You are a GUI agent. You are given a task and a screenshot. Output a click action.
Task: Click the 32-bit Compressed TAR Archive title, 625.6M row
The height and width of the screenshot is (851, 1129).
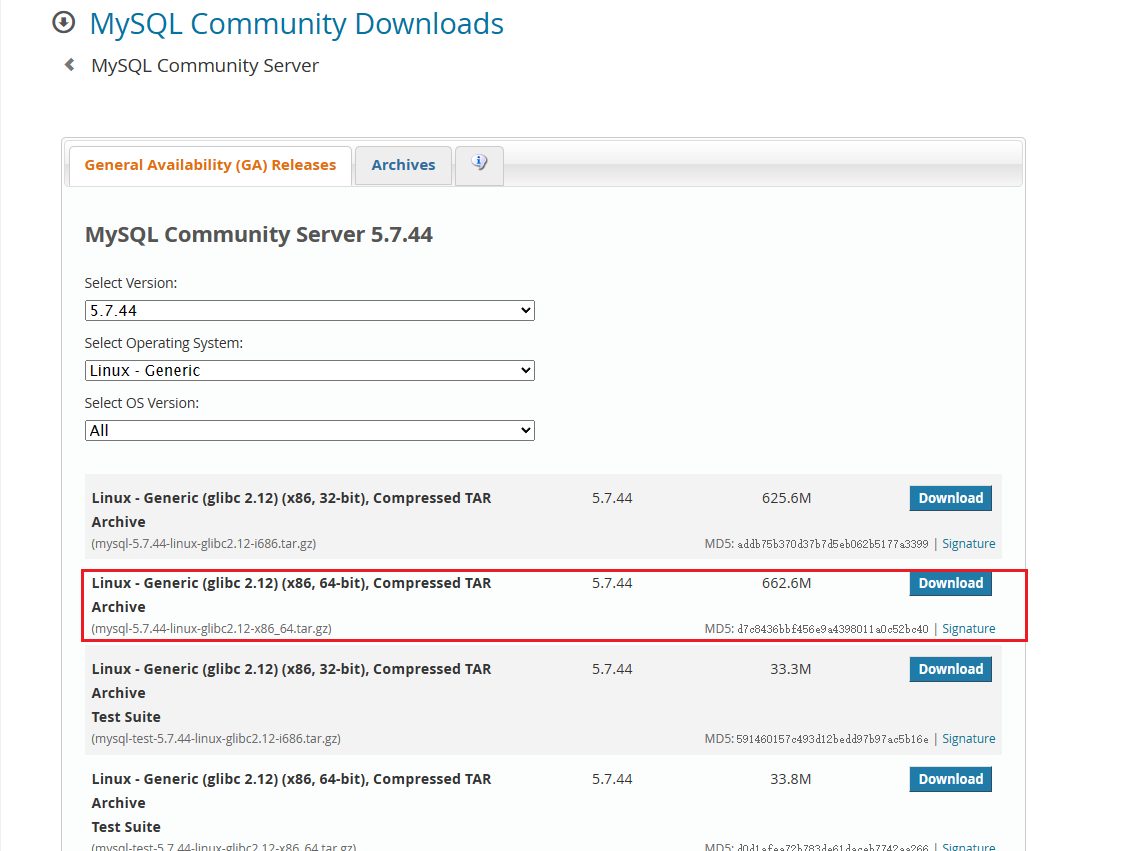[292, 510]
